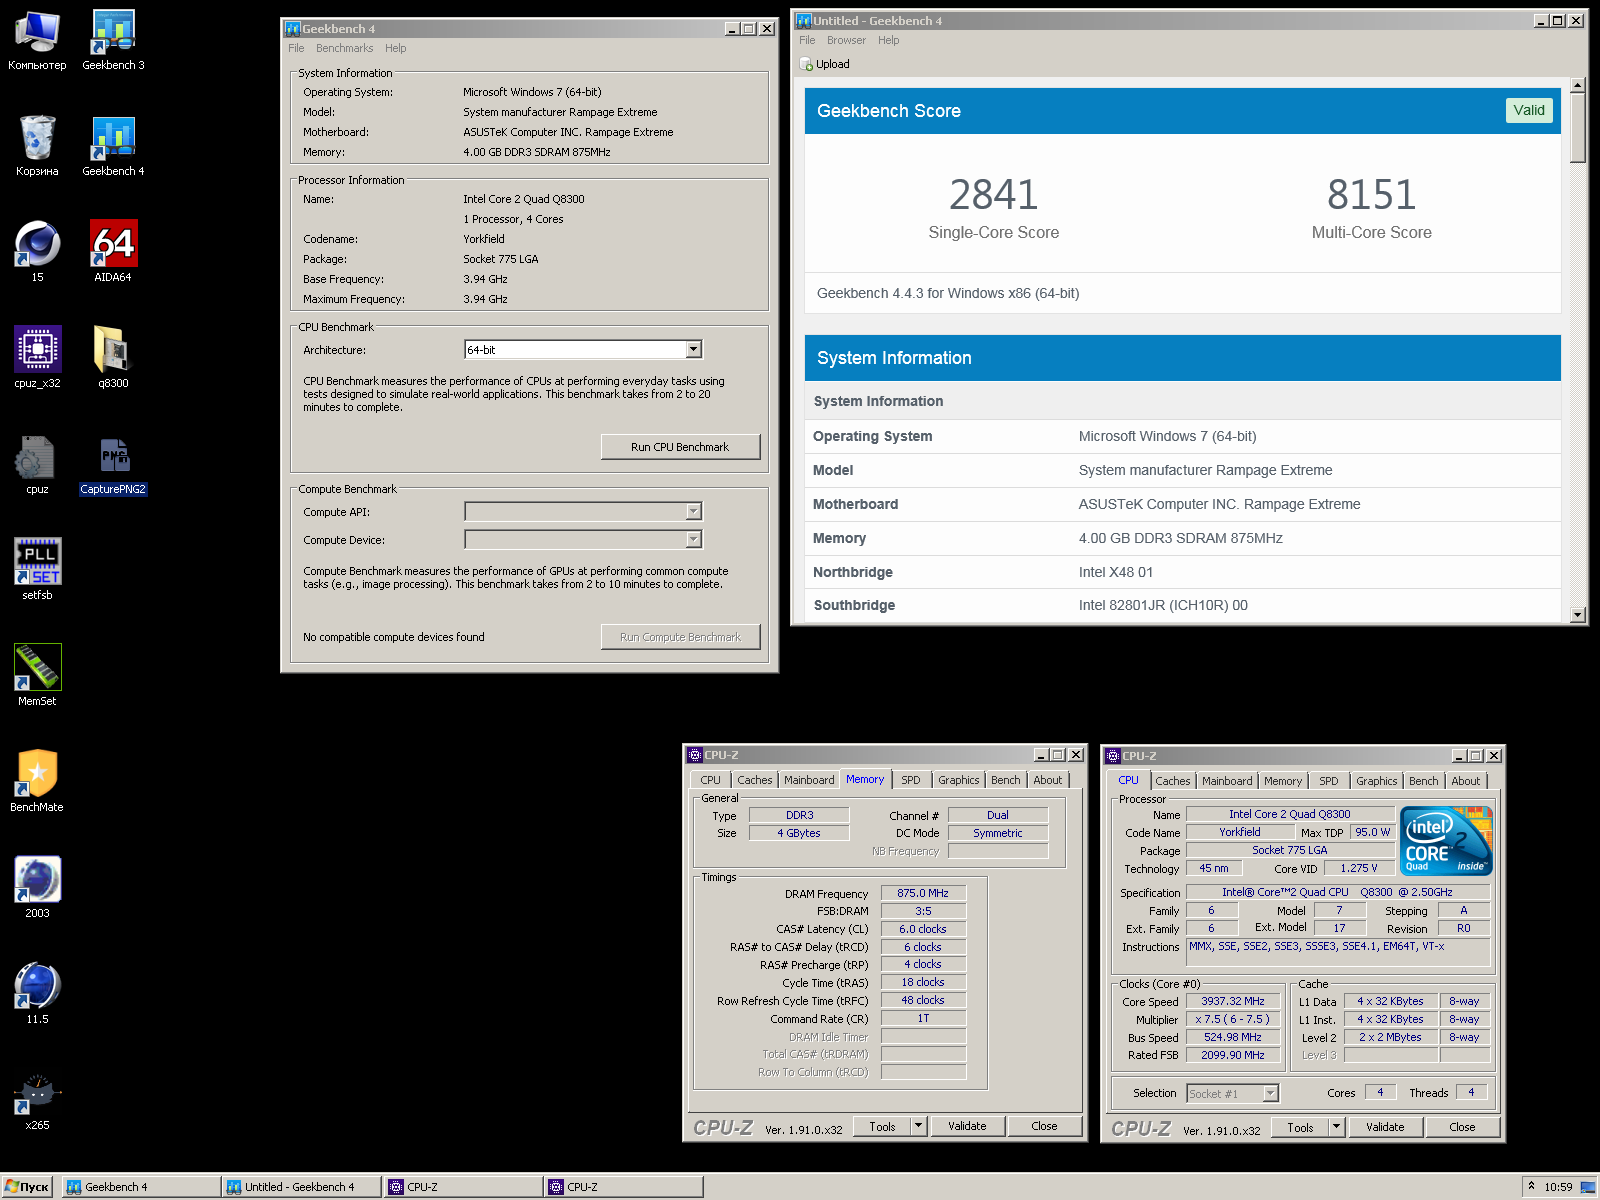This screenshot has width=1600, height=1200.
Task: Click Run CPU Benchmark button
Action: (680, 447)
